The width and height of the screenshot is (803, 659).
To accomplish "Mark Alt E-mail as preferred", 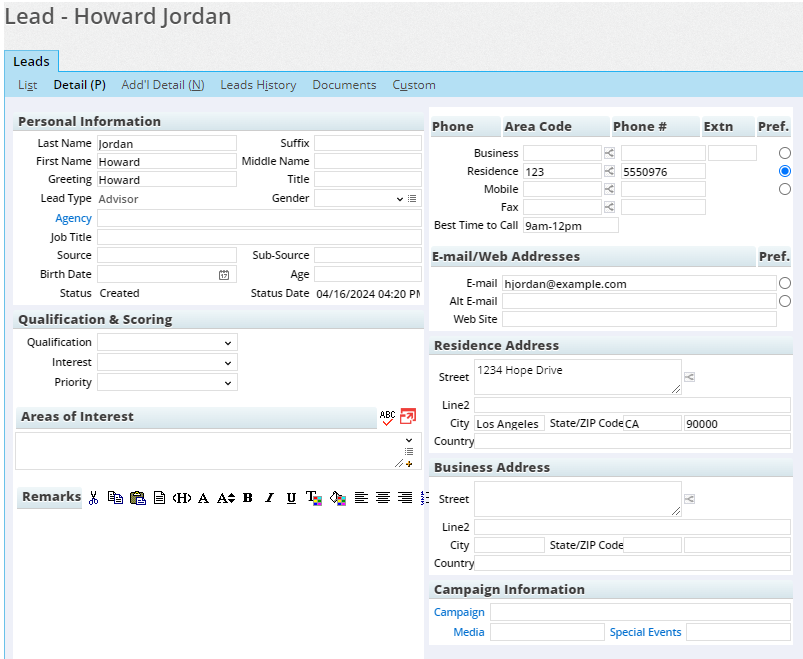I will pos(784,301).
